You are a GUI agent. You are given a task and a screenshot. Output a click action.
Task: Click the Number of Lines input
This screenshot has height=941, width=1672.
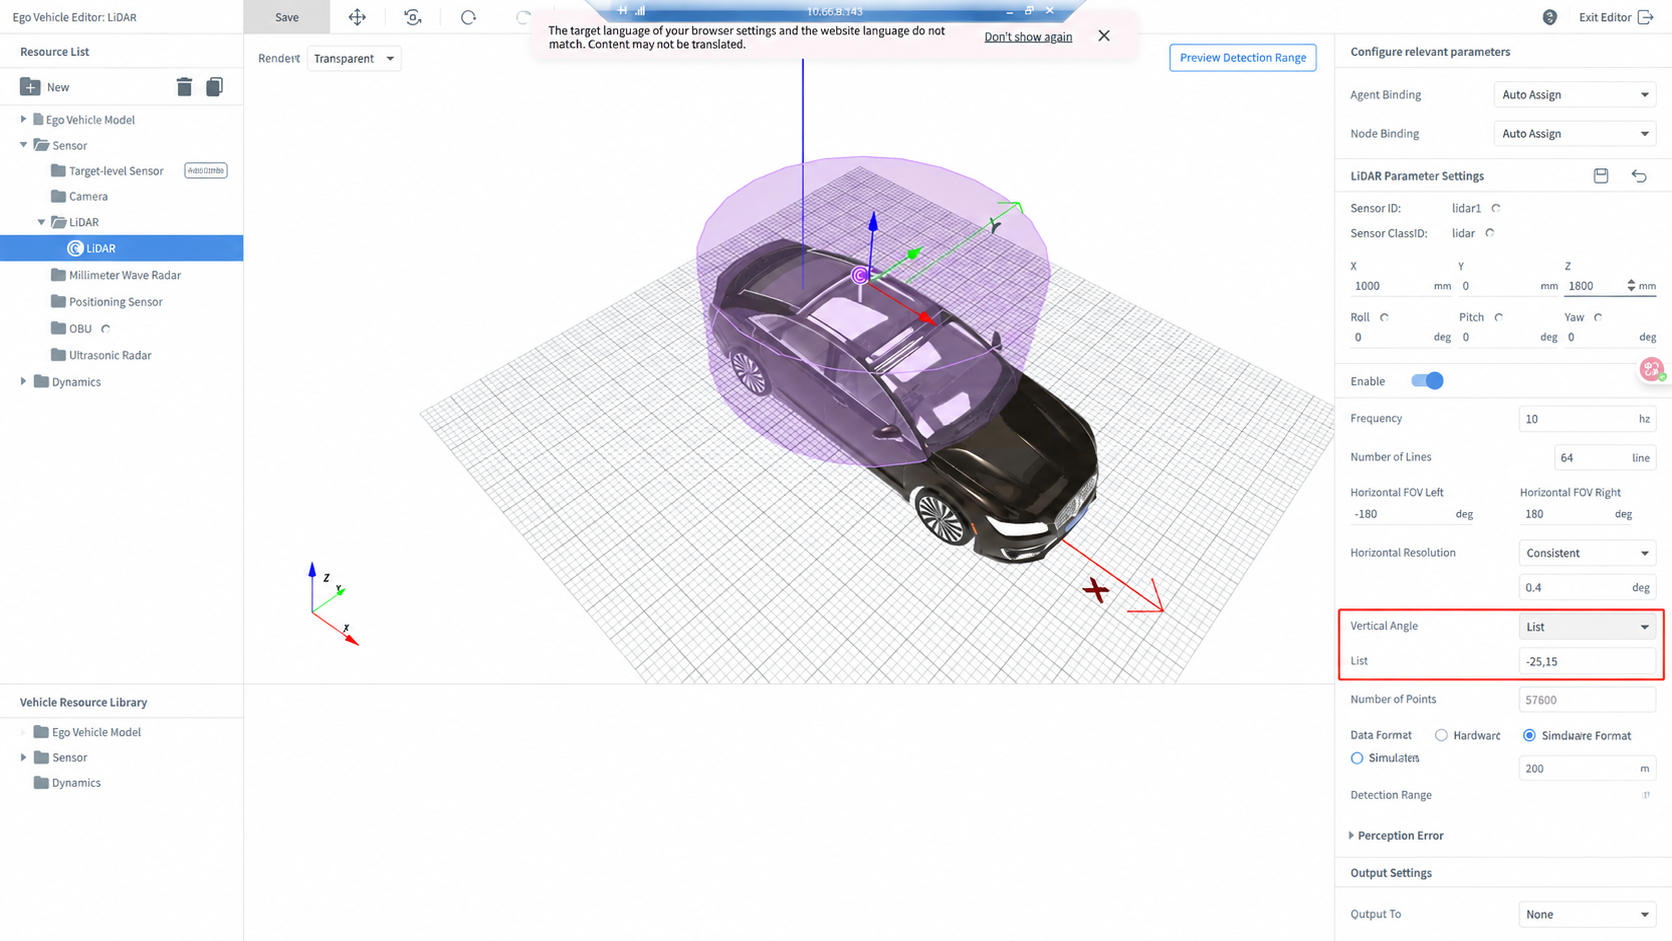[1605, 458]
